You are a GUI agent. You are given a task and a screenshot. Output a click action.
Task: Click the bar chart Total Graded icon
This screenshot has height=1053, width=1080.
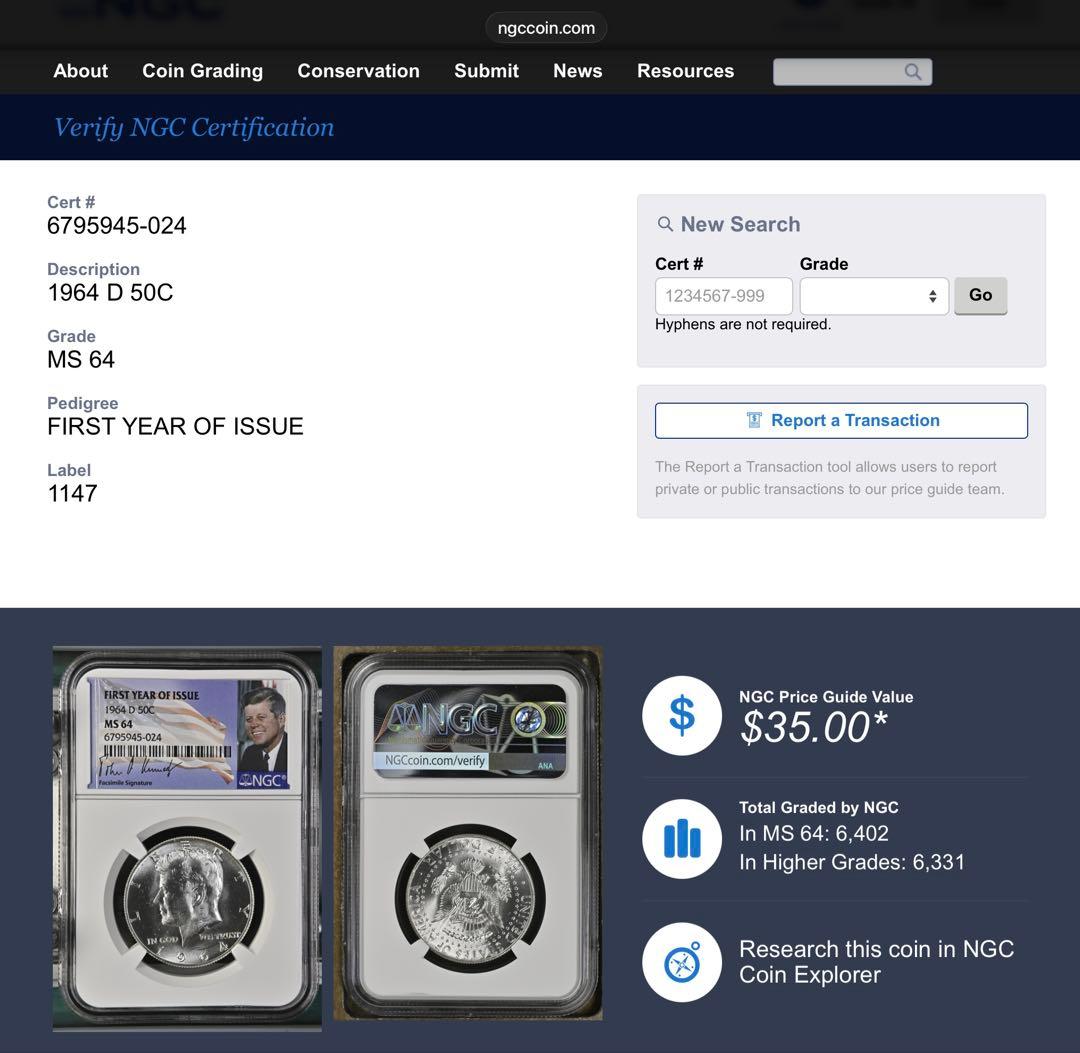[x=682, y=838]
